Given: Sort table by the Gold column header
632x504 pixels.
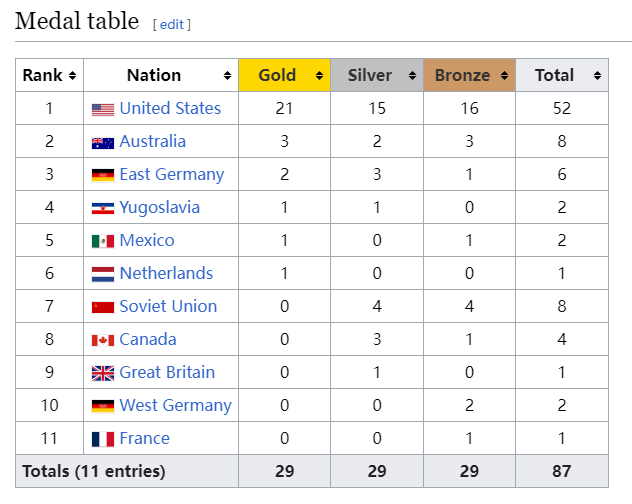Looking at the screenshot, I should (x=278, y=76).
